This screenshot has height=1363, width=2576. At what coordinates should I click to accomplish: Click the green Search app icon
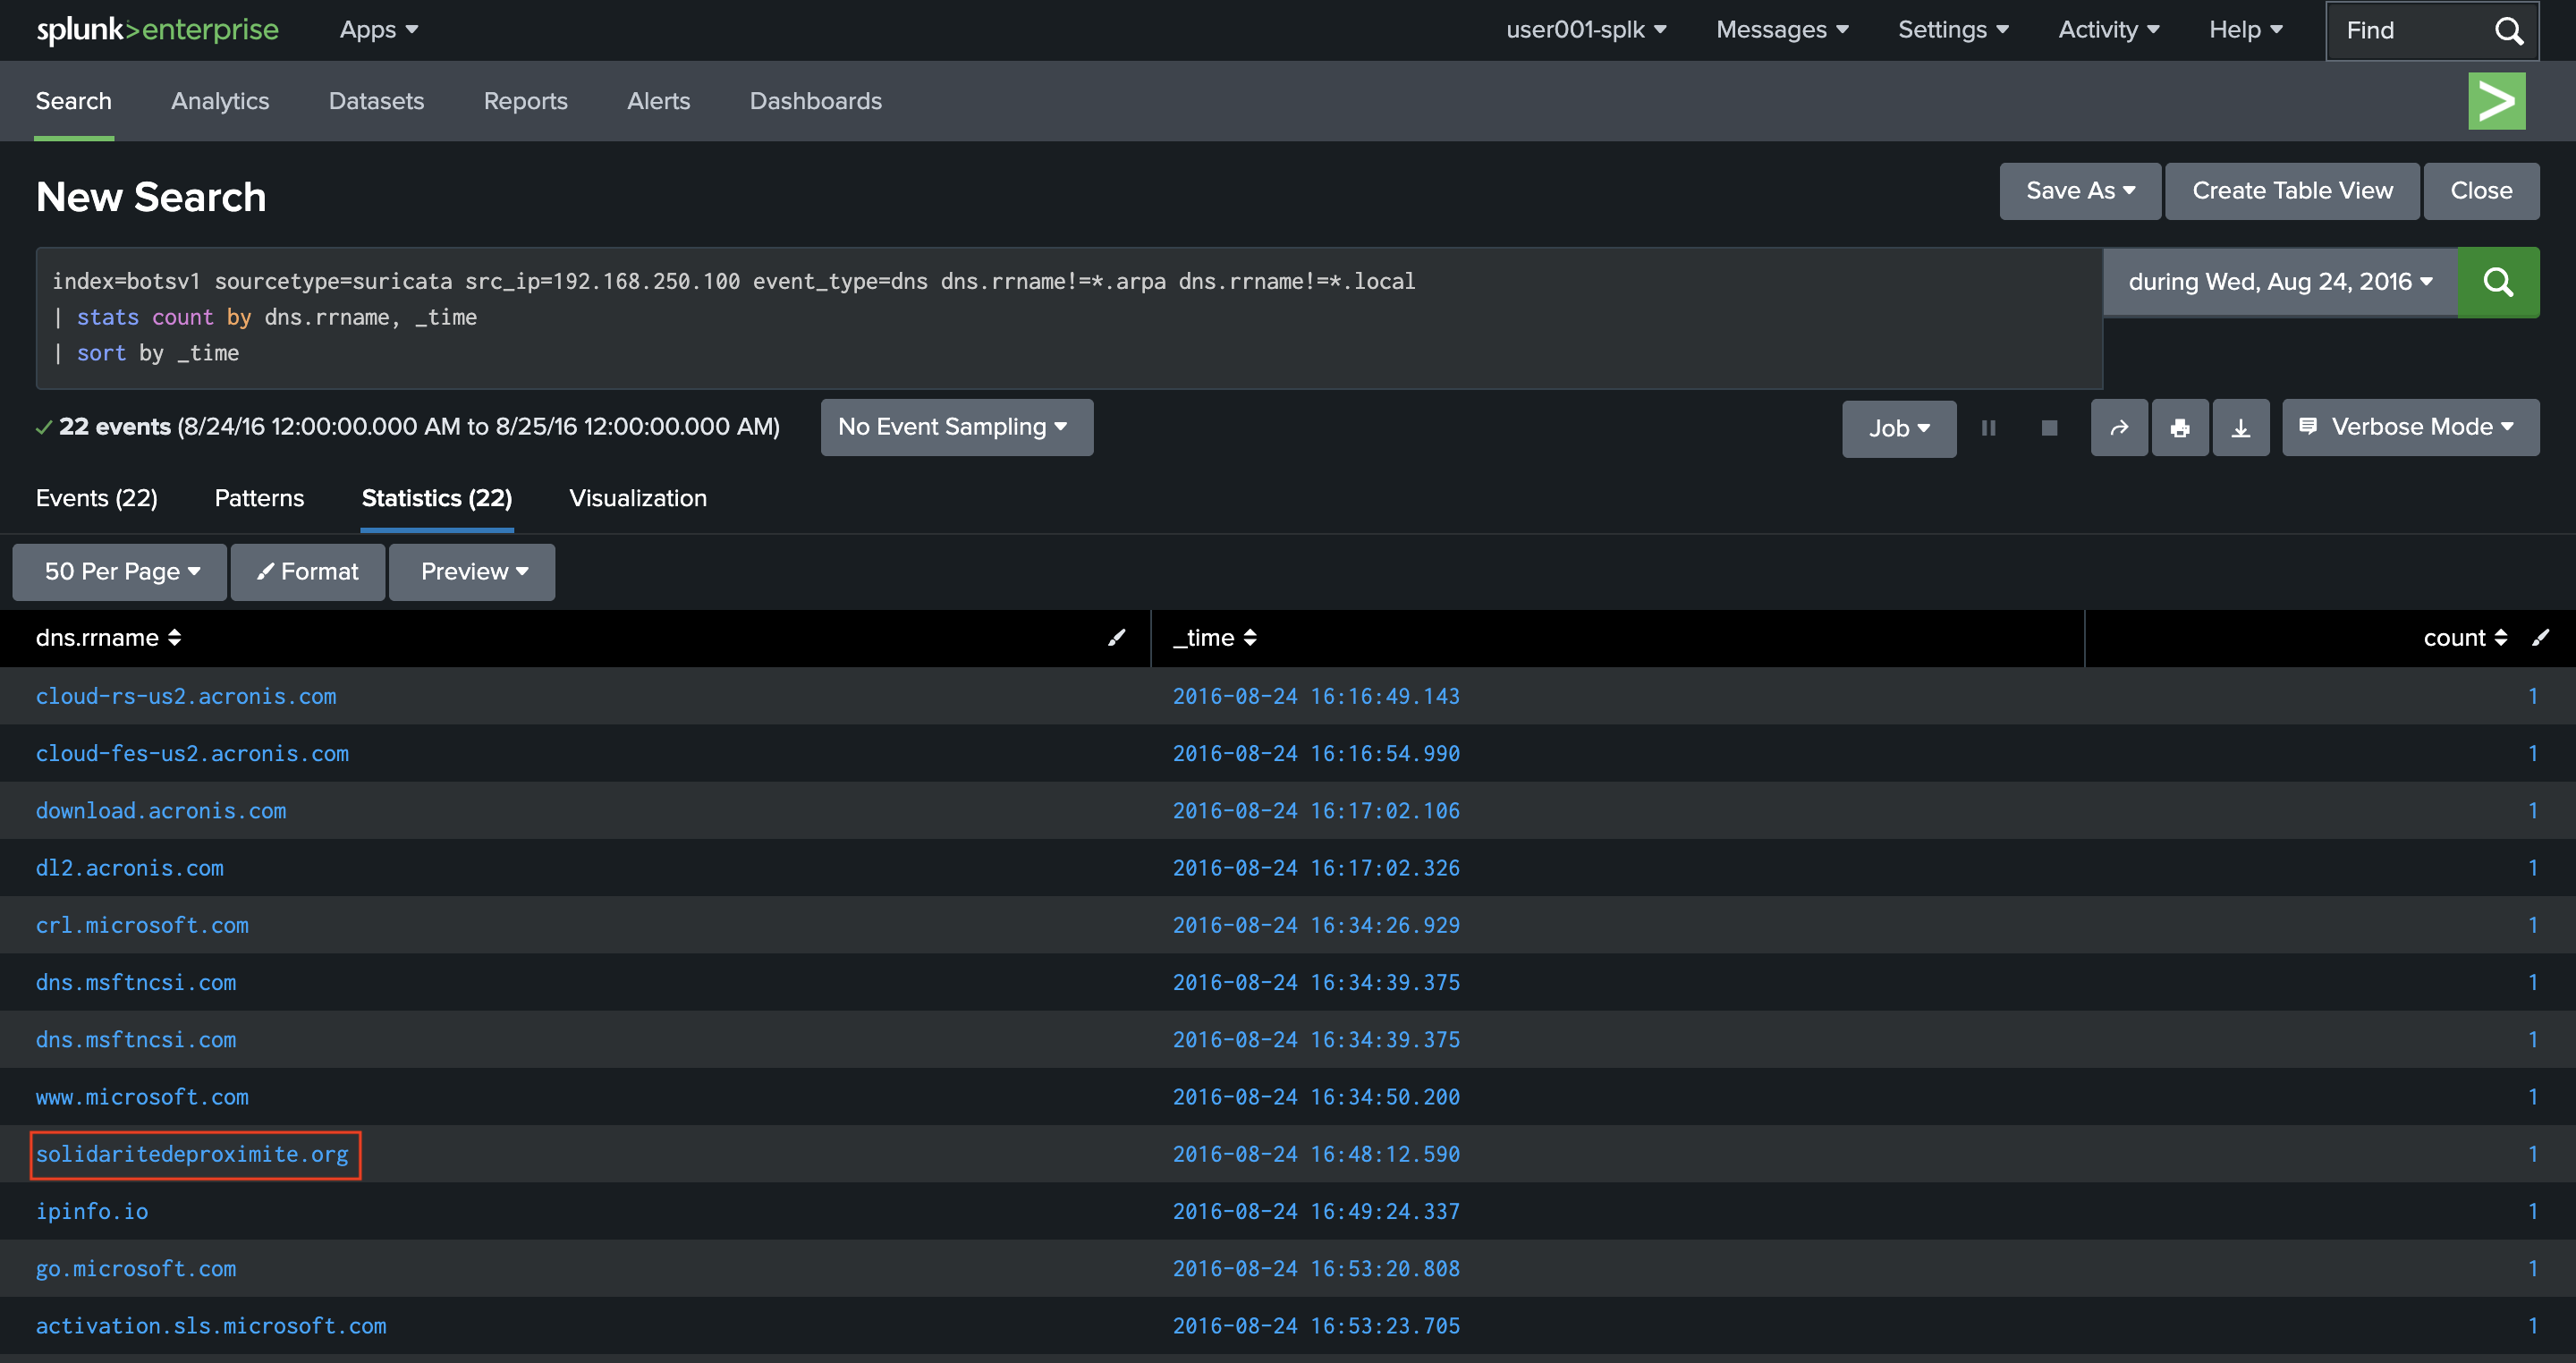click(2496, 101)
